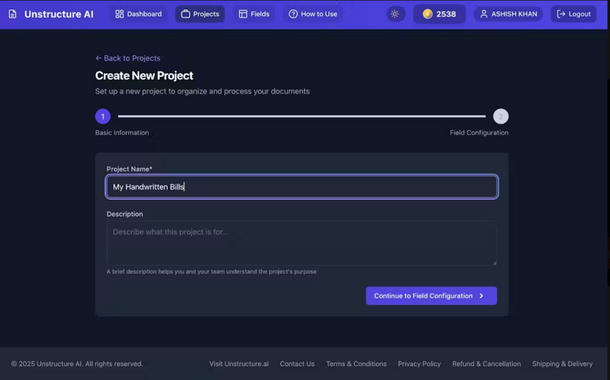Open the ASHISH KHAN user profile

pyautogui.click(x=508, y=14)
